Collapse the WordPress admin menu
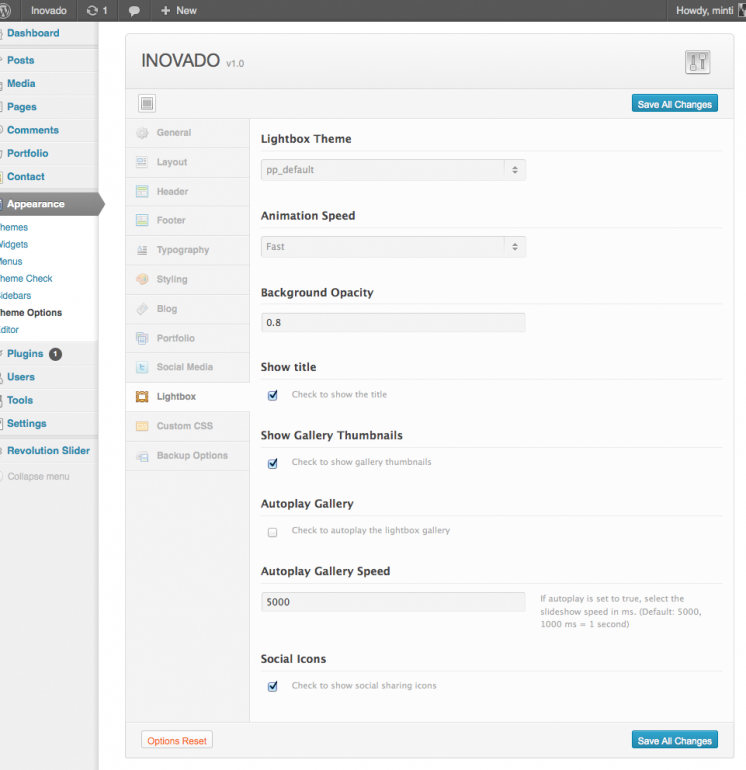Viewport: 746px width, 770px height. 38,476
